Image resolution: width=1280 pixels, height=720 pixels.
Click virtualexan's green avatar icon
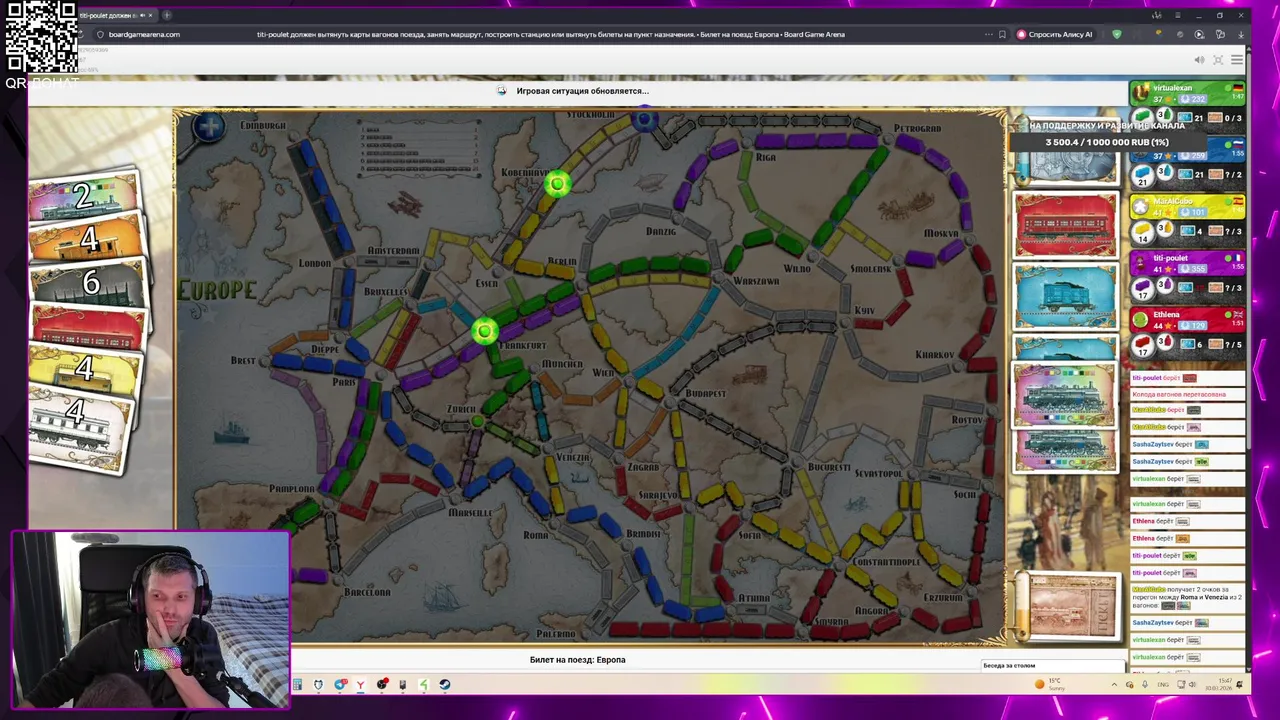pos(1141,93)
